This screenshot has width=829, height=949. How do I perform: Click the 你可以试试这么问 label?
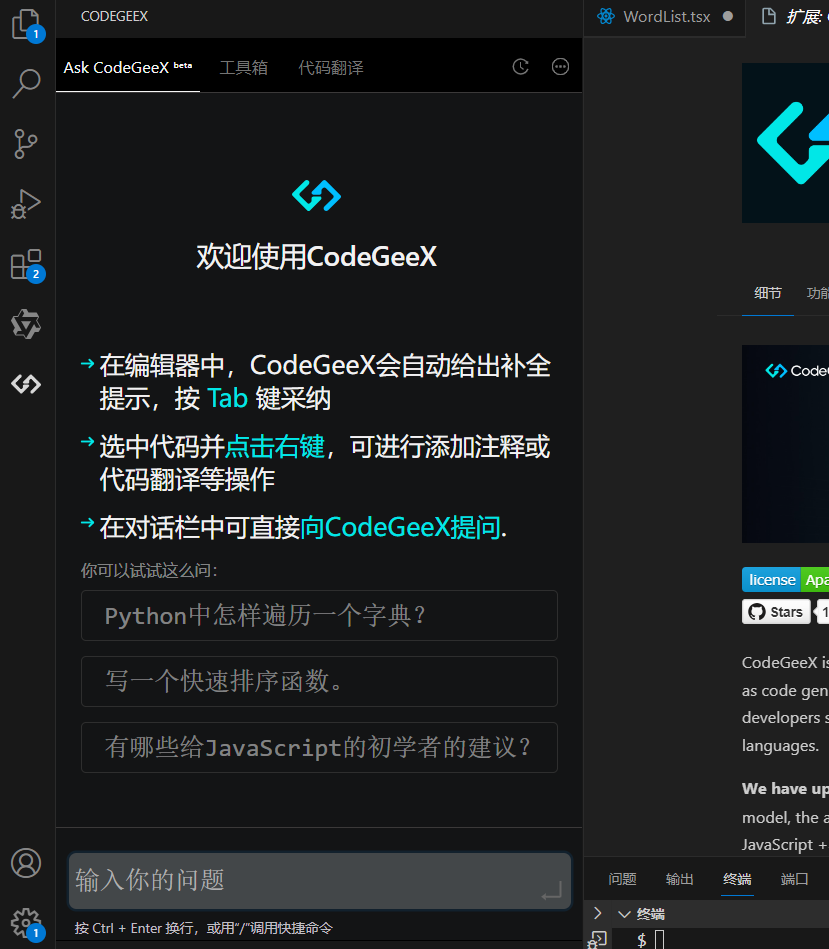tap(149, 570)
